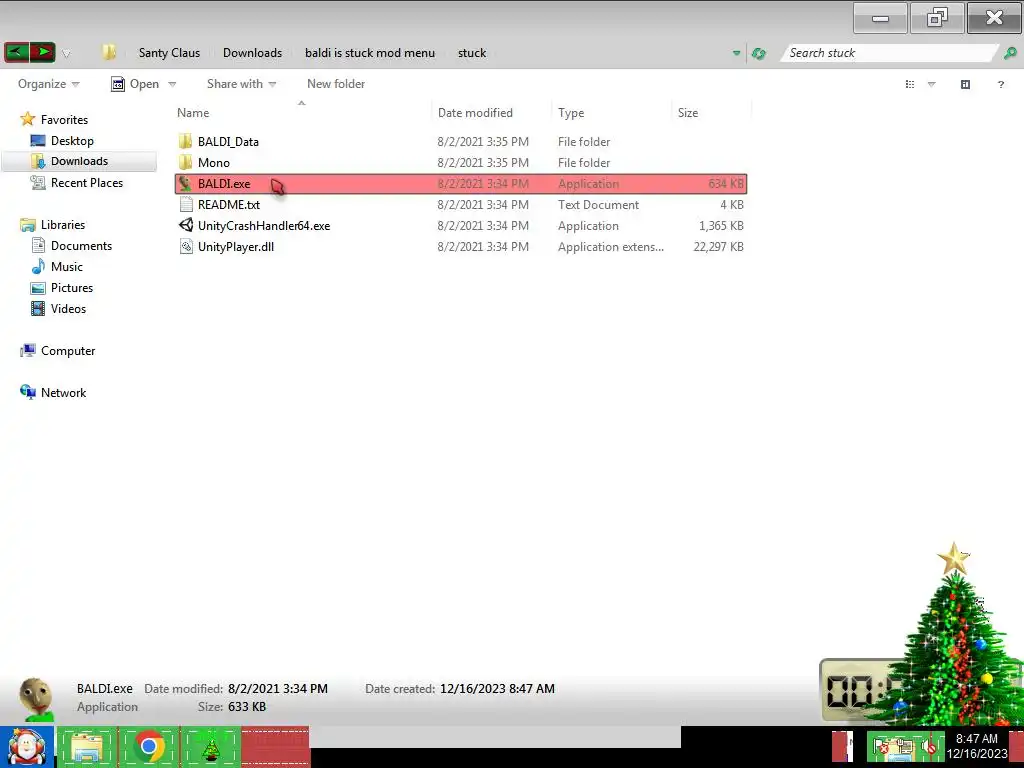1024x768 pixels.
Task: Sort by the Type column header
Action: [571, 112]
